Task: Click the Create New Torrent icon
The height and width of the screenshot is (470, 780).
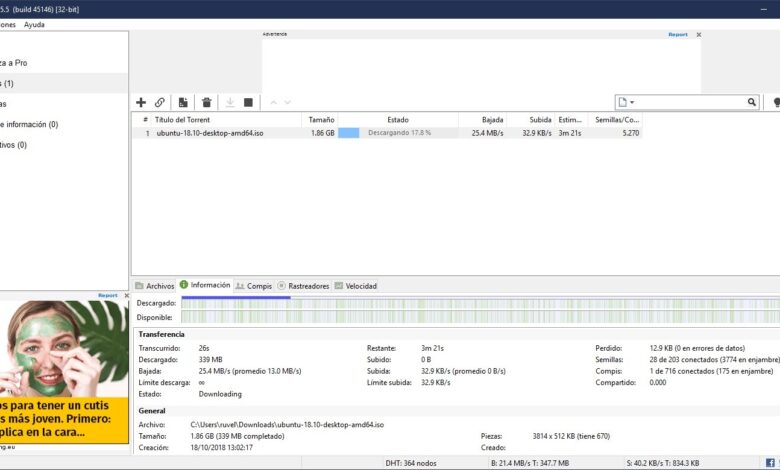Action: (x=183, y=102)
